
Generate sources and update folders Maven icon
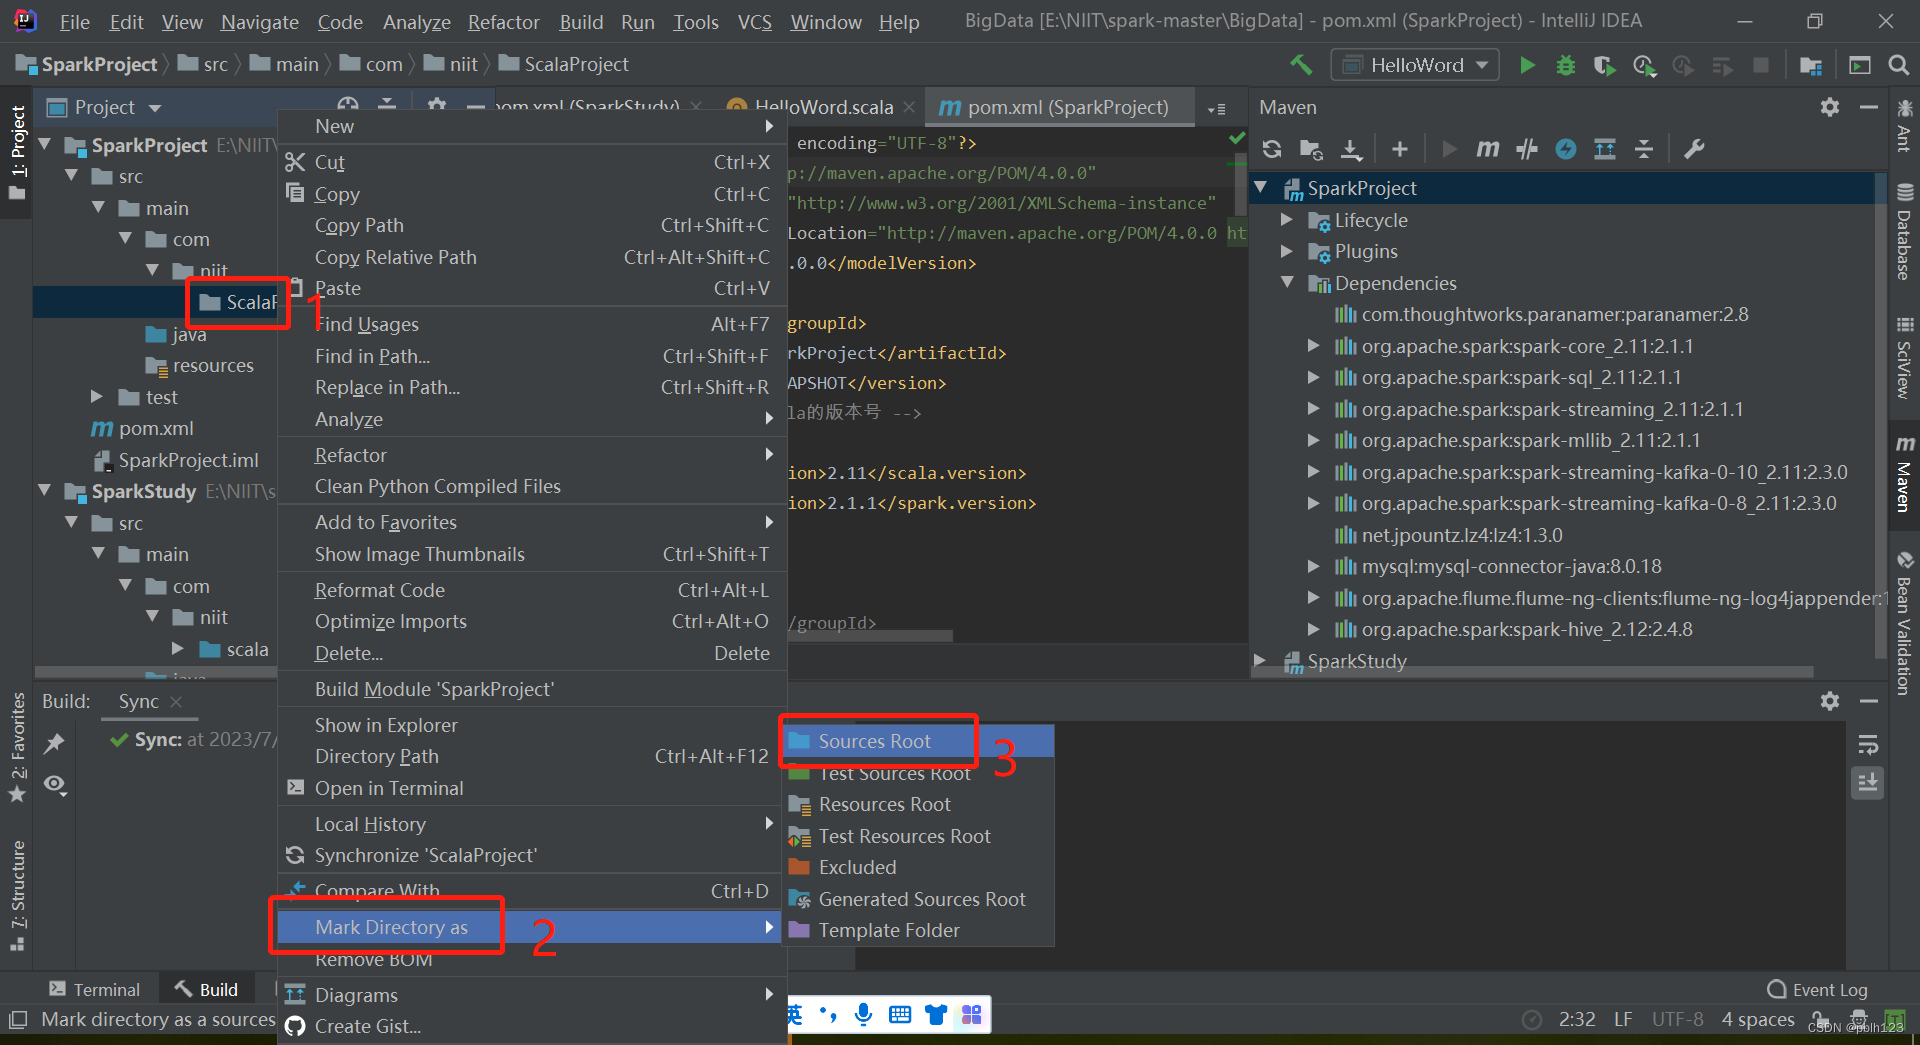(x=1311, y=149)
